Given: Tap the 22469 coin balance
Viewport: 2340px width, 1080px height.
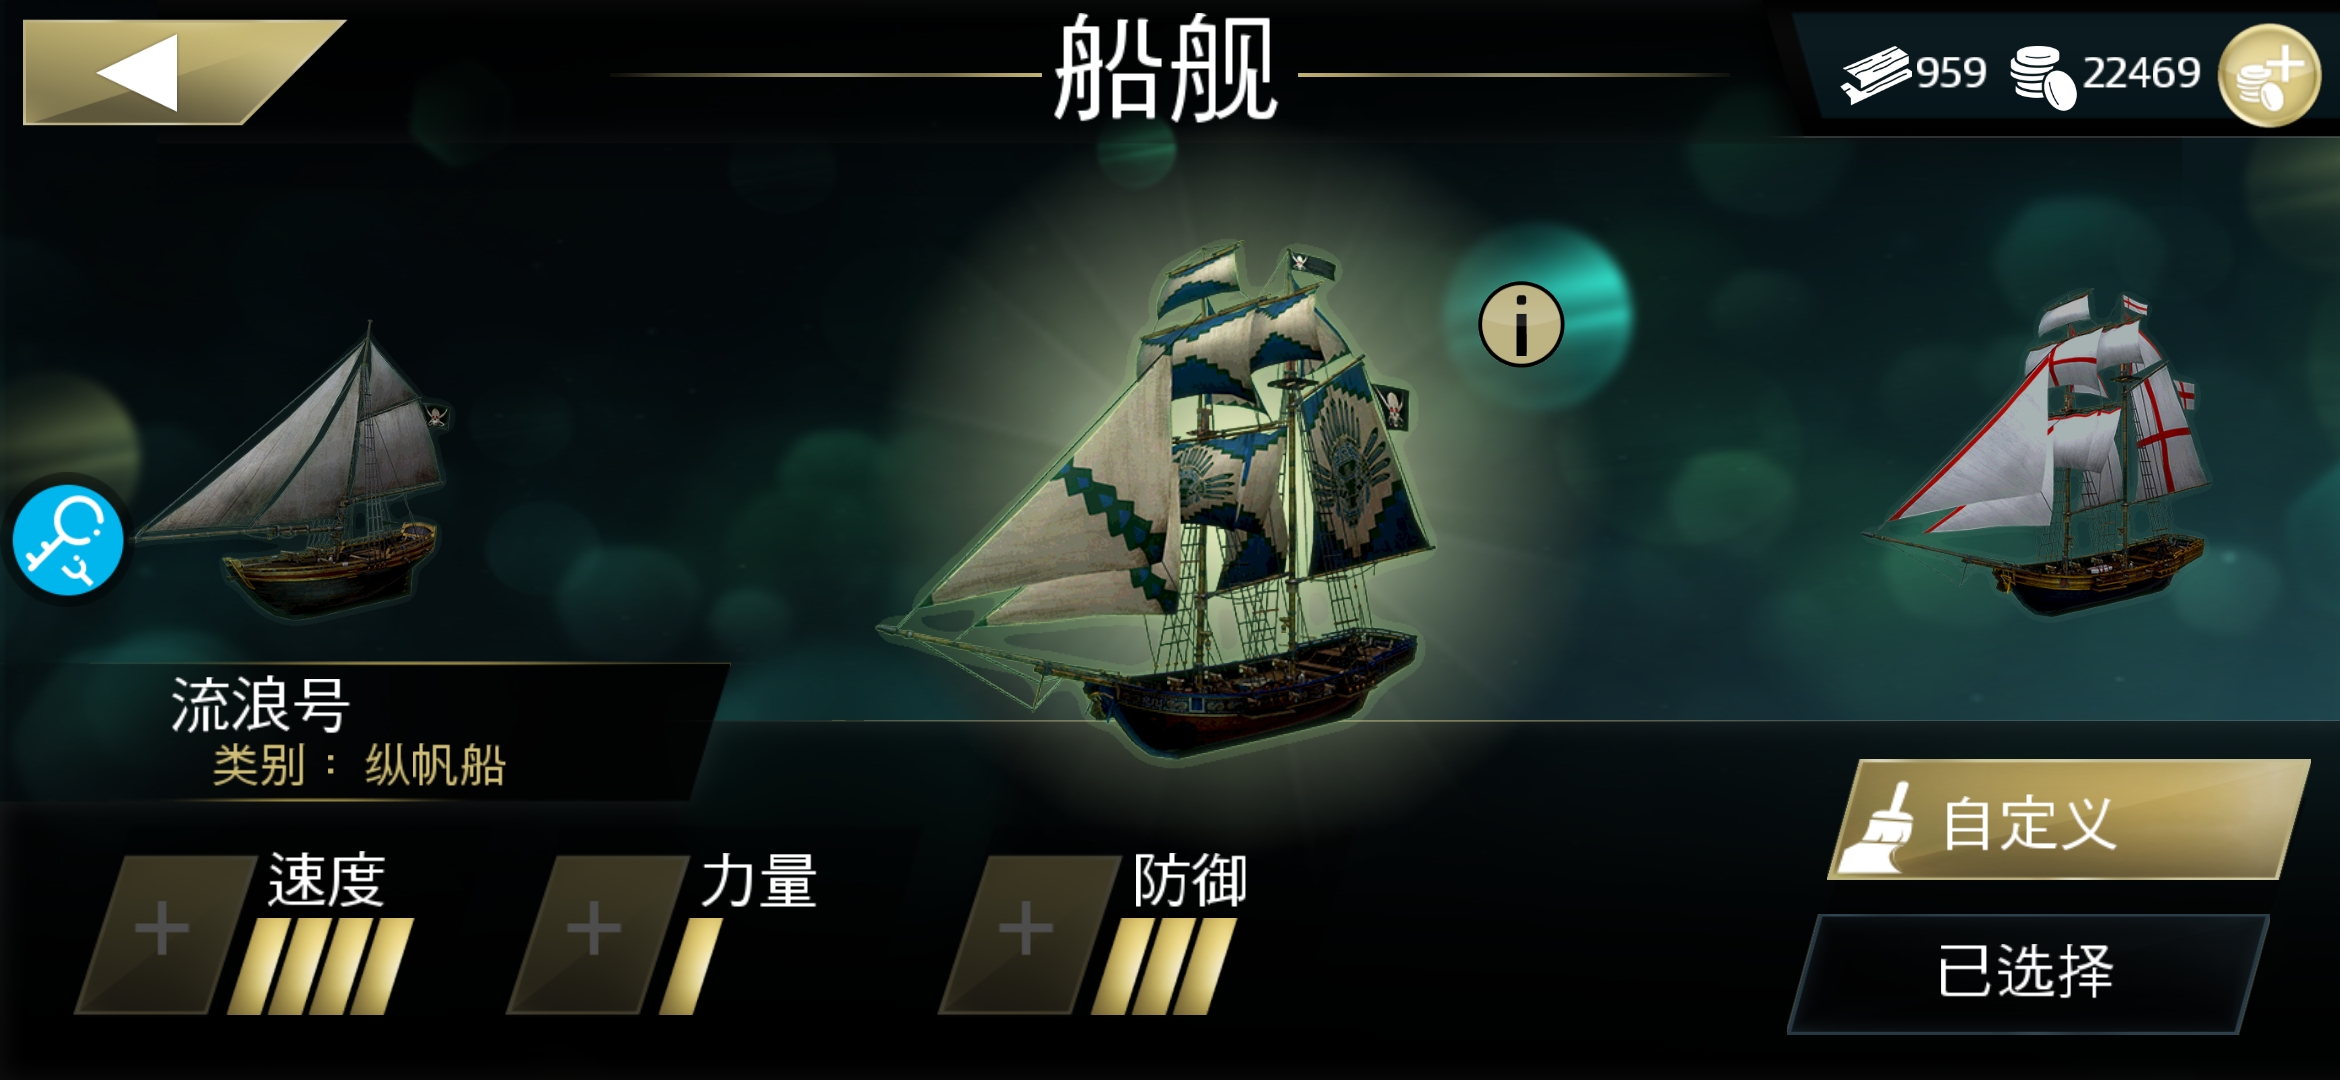Looking at the screenshot, I should point(2141,73).
